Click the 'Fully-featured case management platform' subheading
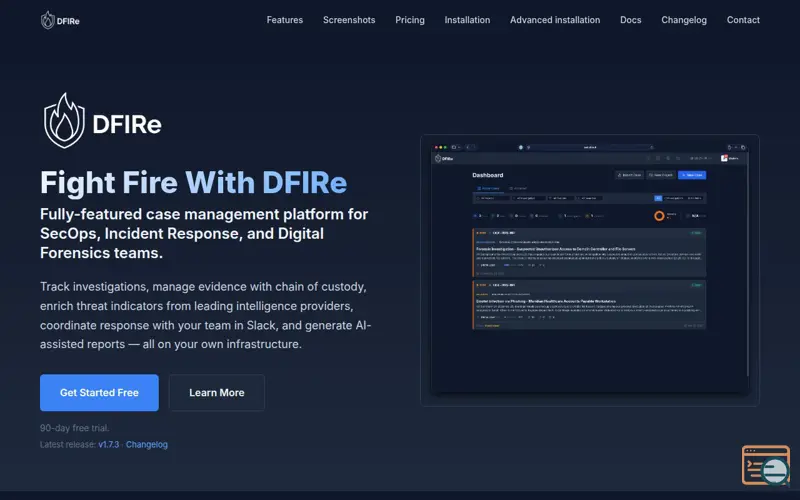 (x=204, y=233)
